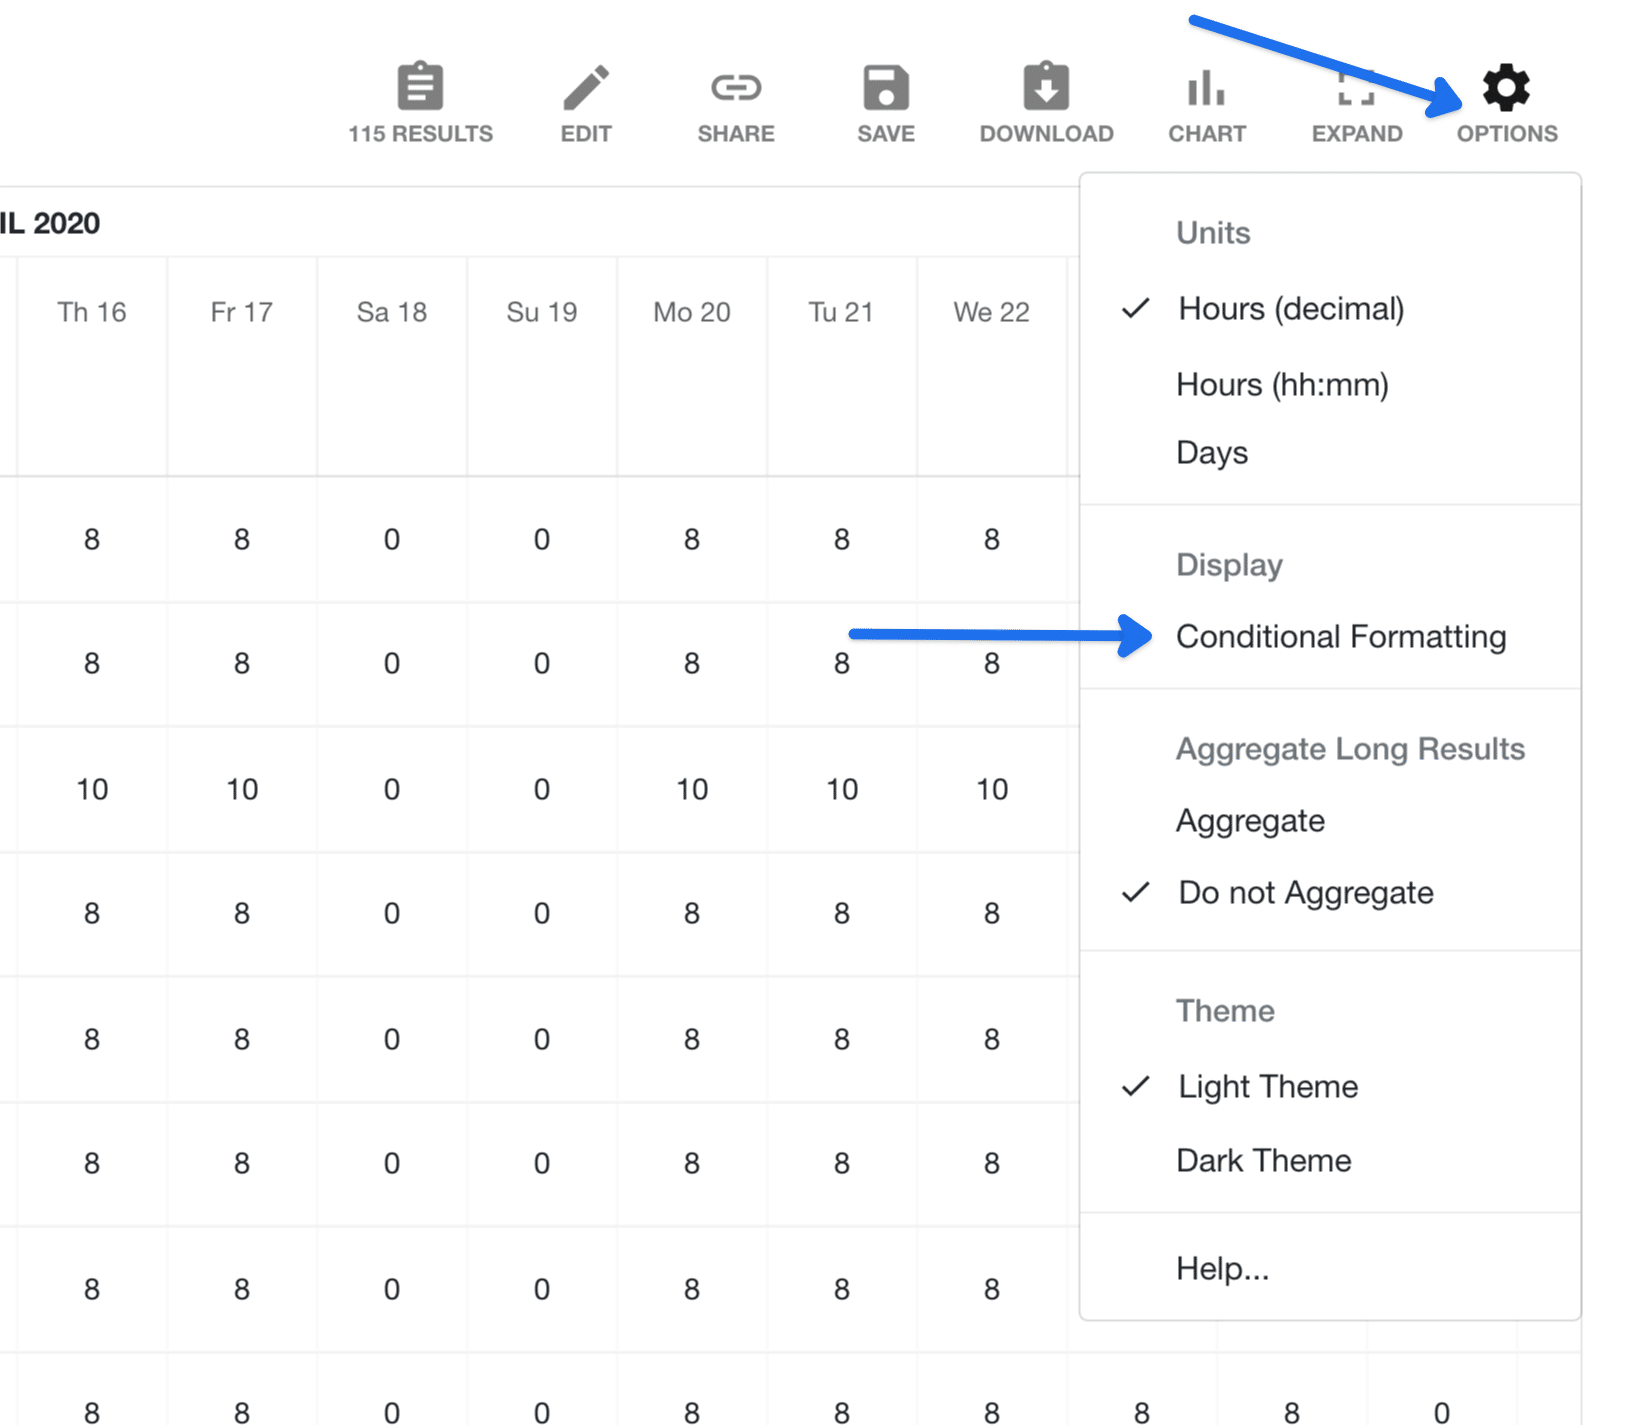Screen dimensions: 1642x1425
Task: Select Hours (decimal) units
Action: click(1291, 308)
